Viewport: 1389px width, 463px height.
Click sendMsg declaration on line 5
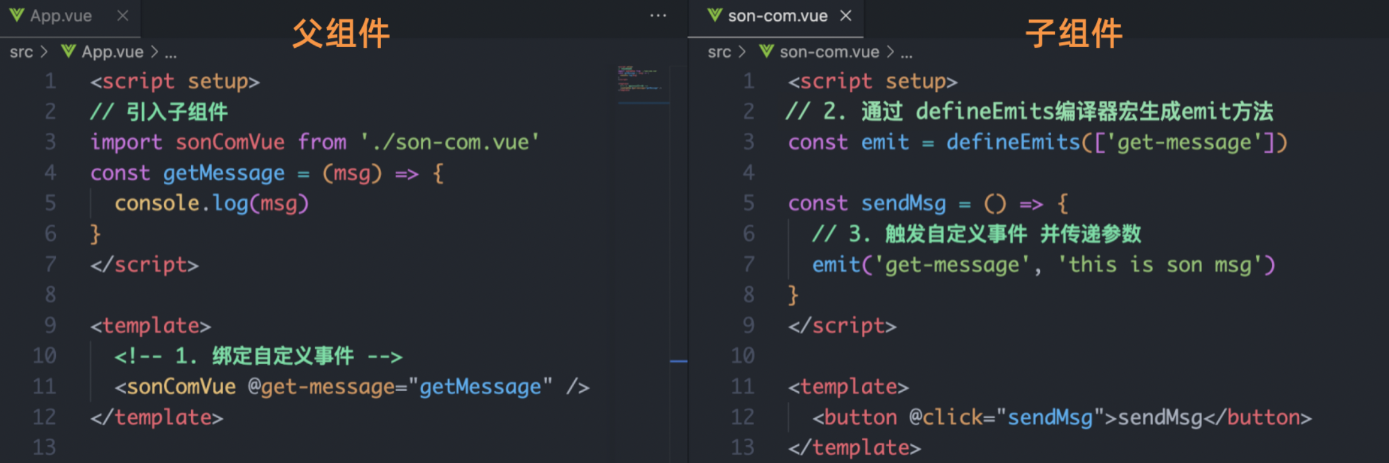pos(903,204)
